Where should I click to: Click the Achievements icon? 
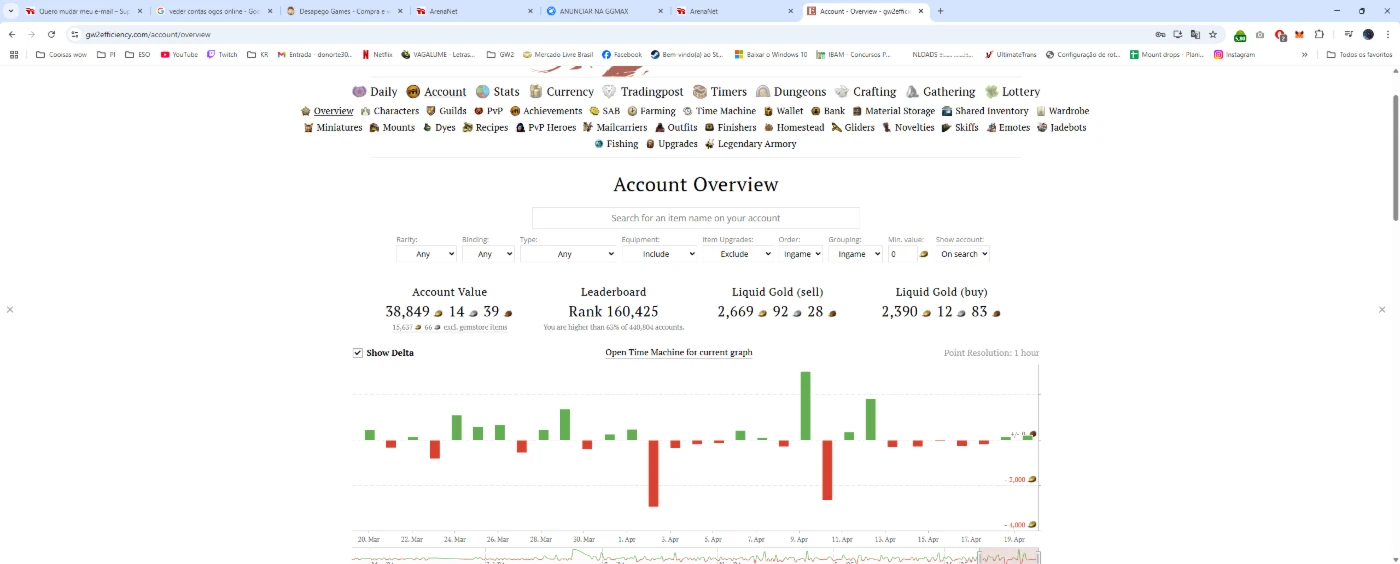(x=515, y=111)
